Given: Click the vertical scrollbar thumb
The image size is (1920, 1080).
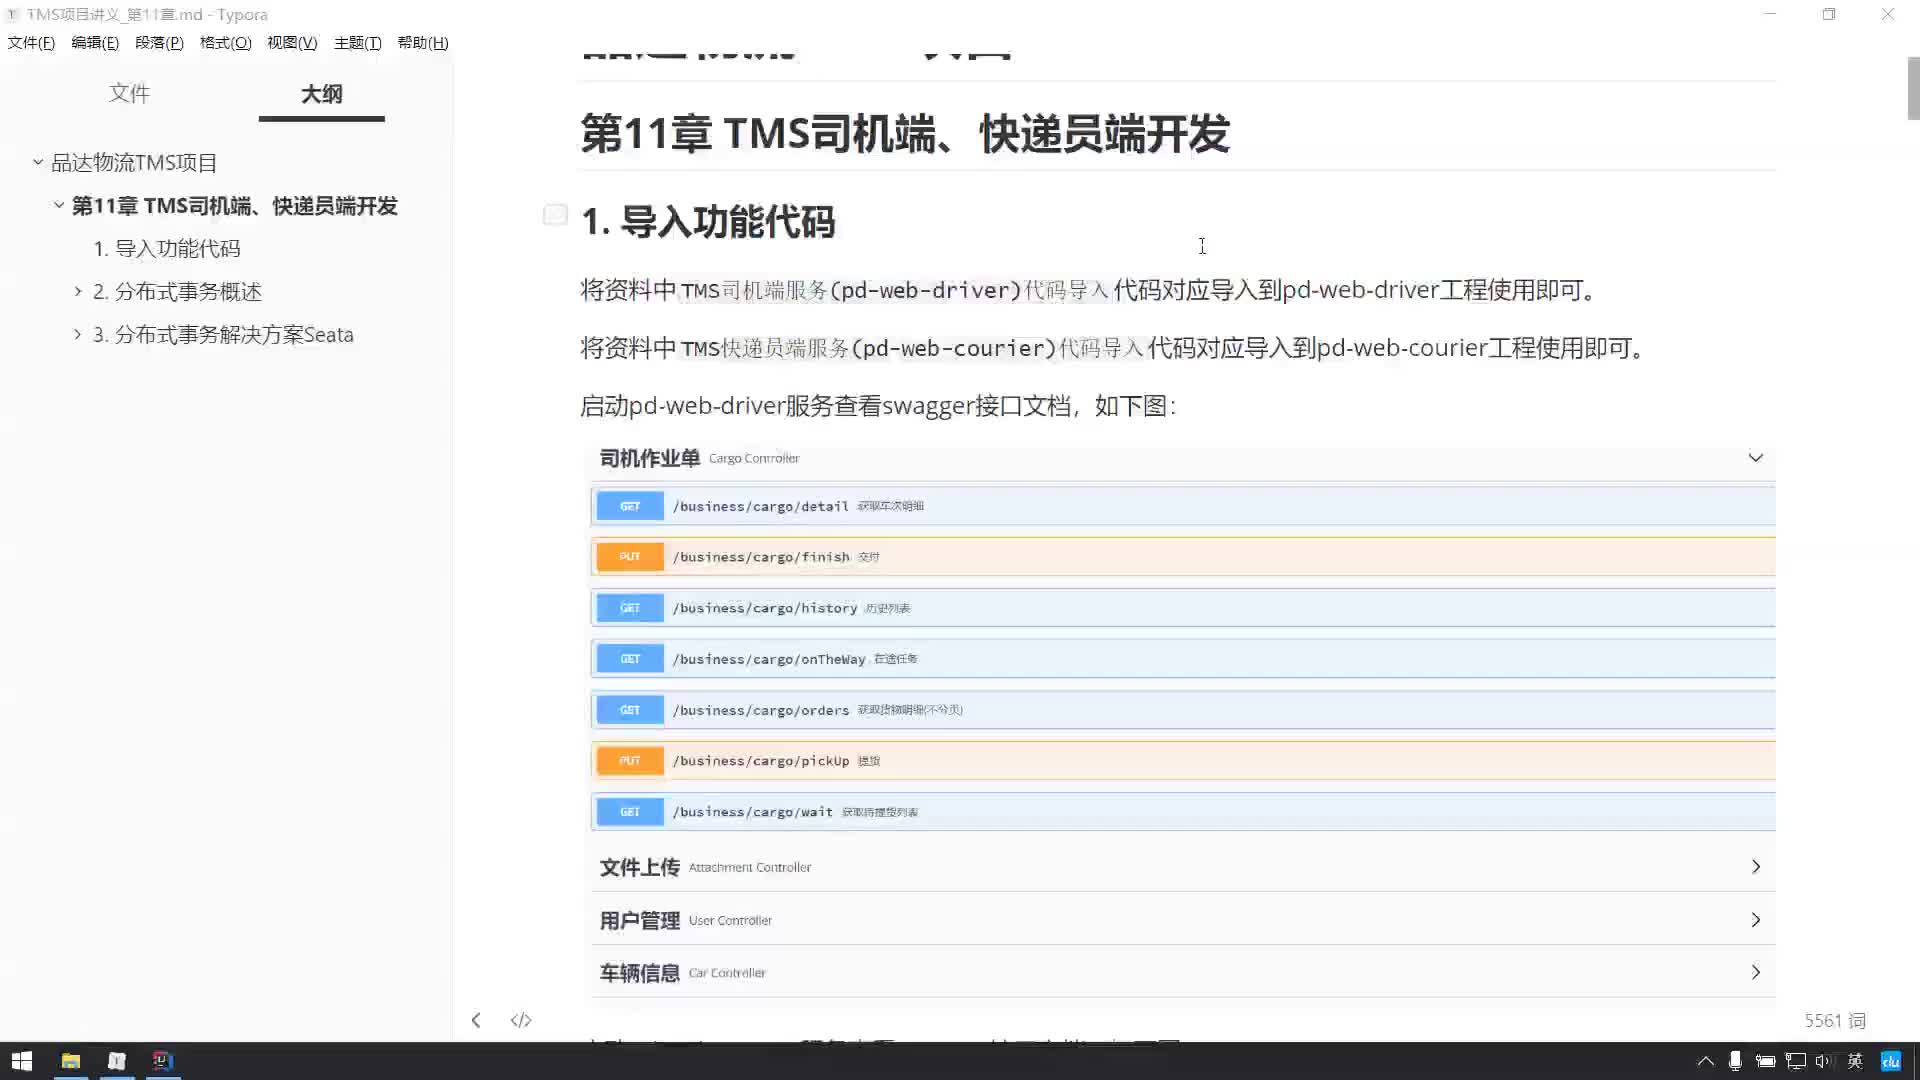Looking at the screenshot, I should click(1913, 88).
